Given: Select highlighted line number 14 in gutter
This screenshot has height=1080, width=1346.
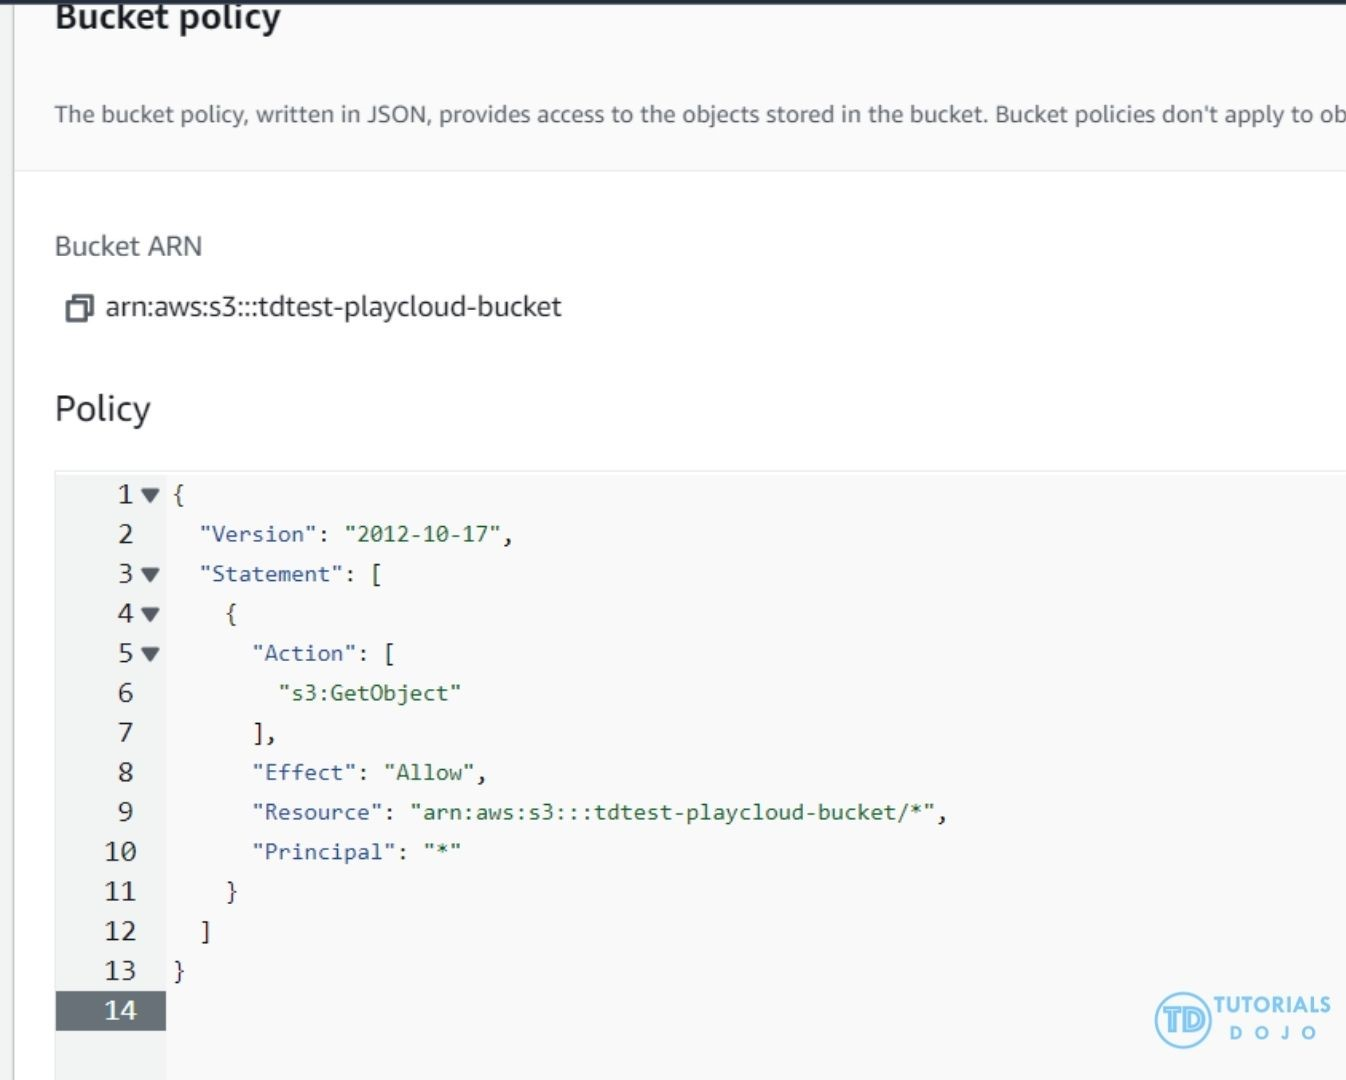Looking at the screenshot, I should 120,1010.
